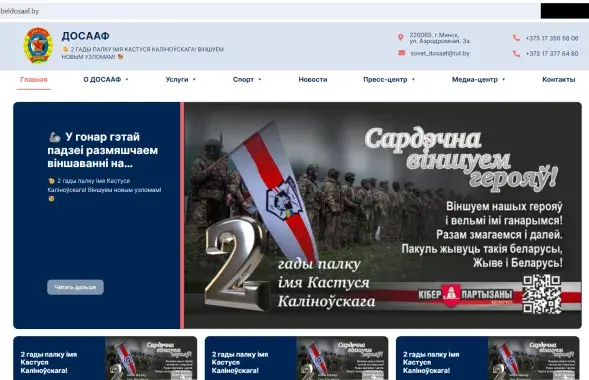
Task: Click phone icon beside +375 17 356 58 06
Action: pos(516,38)
